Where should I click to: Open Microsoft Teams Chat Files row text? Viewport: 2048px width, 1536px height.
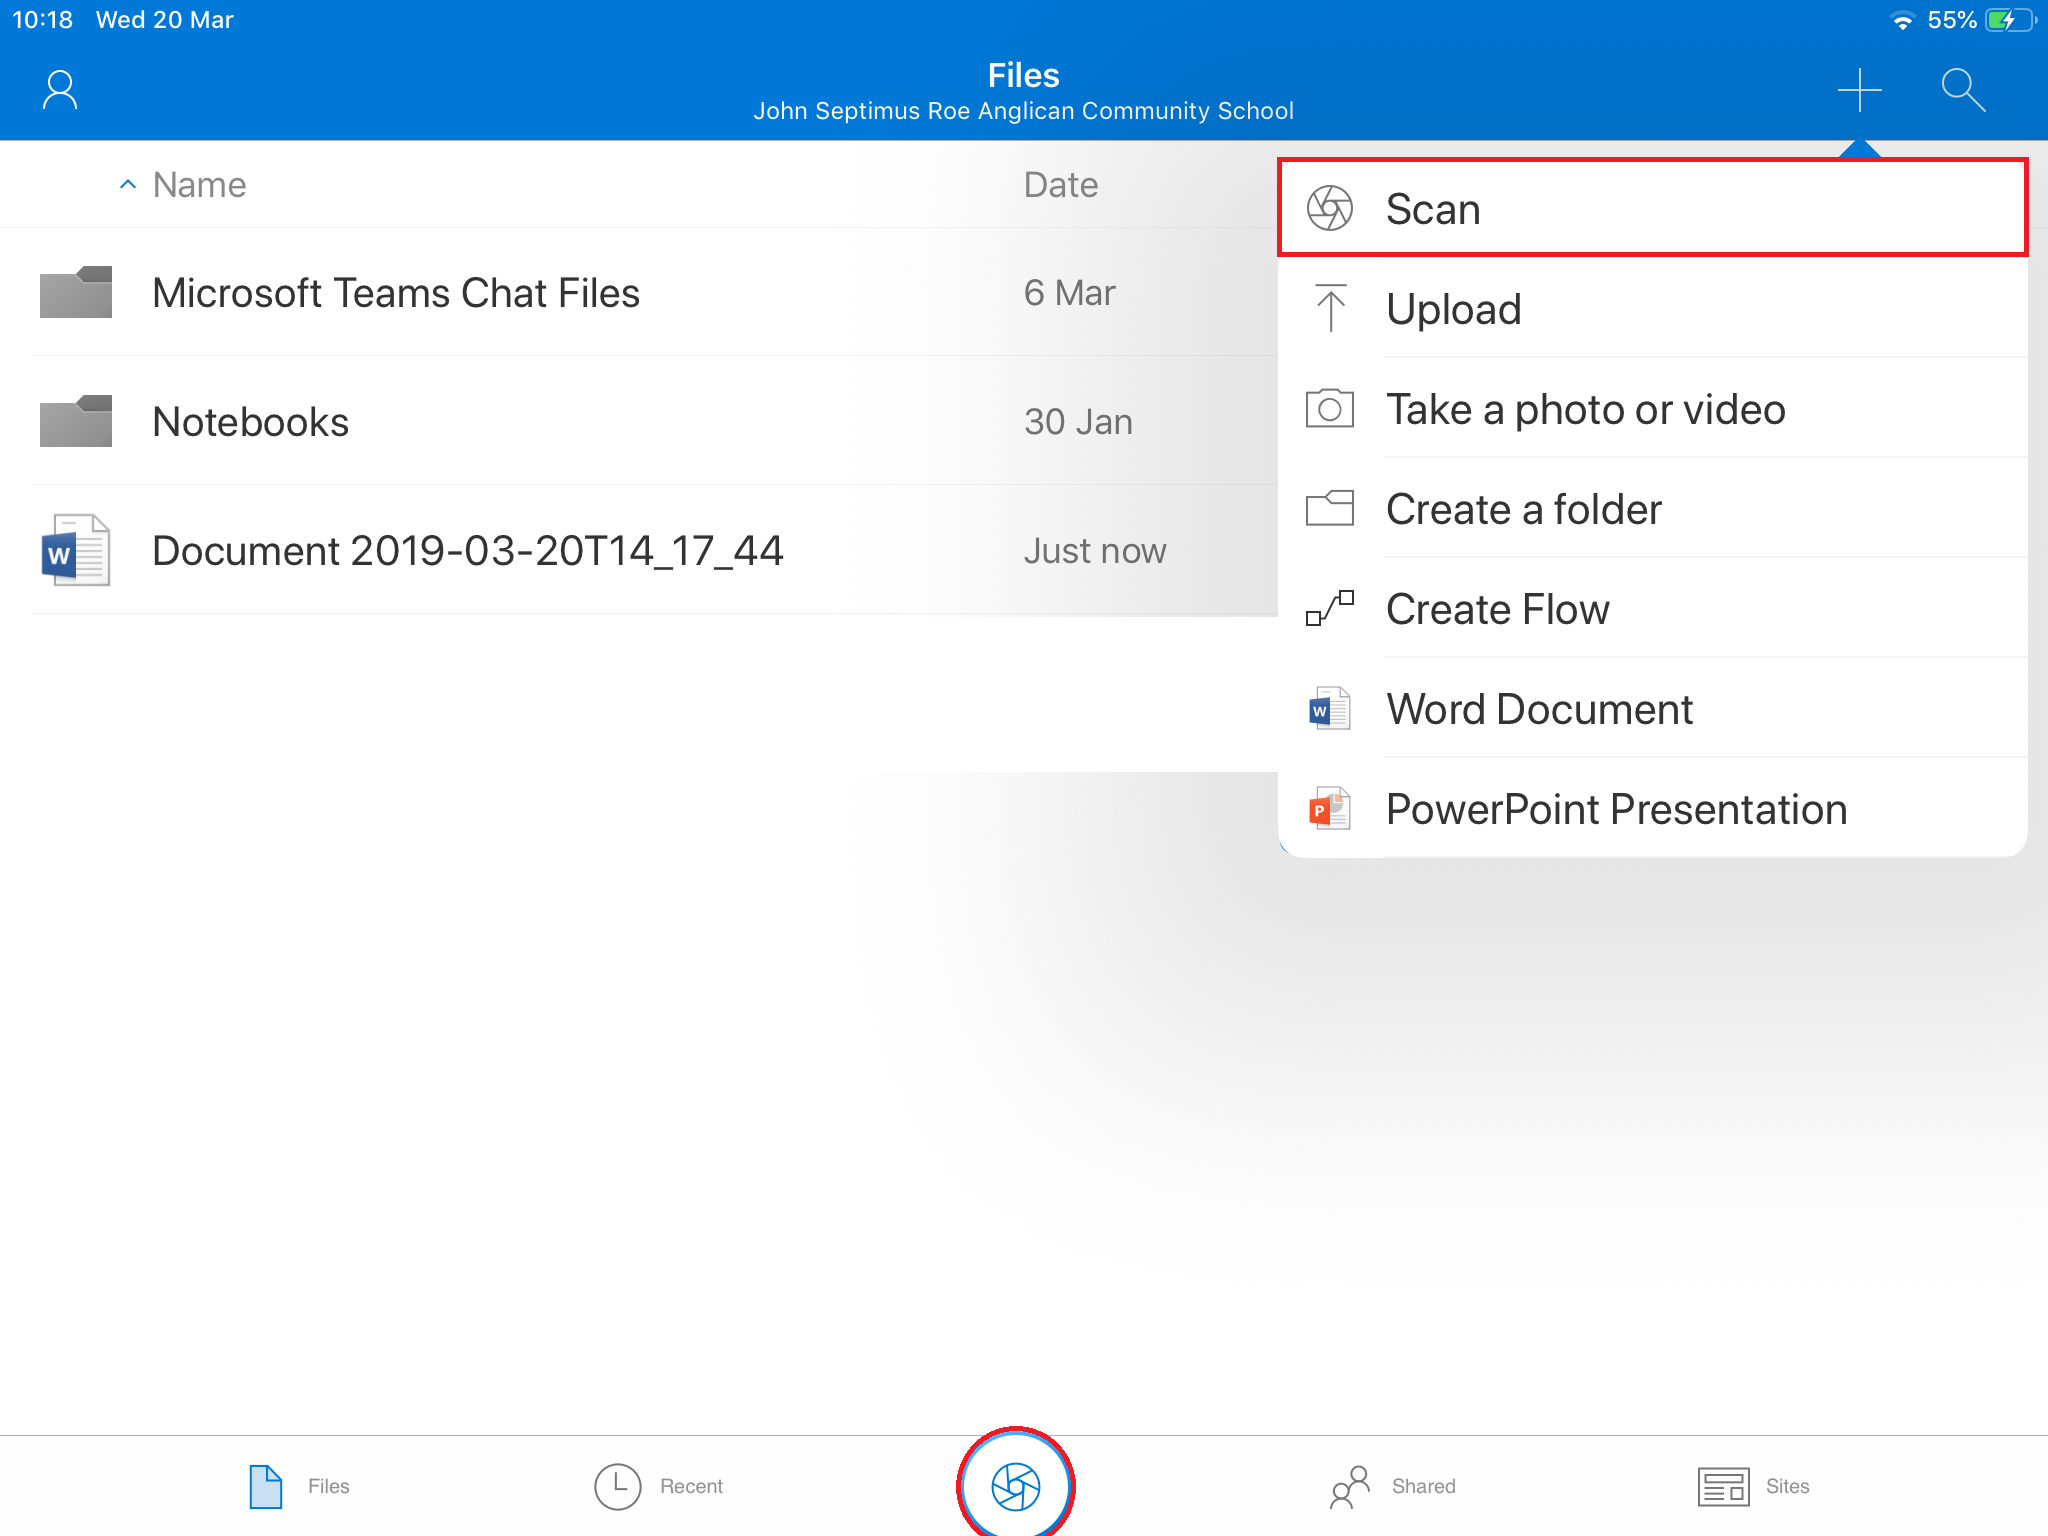pyautogui.click(x=395, y=293)
